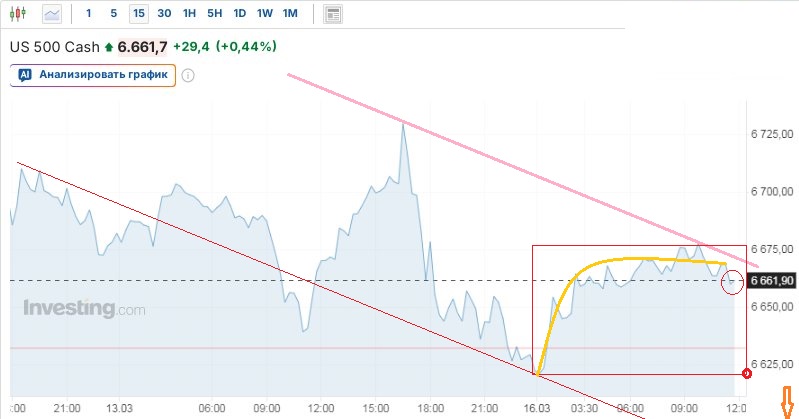Click the Investing.com watermark logo
799x419 pixels.
point(84,309)
